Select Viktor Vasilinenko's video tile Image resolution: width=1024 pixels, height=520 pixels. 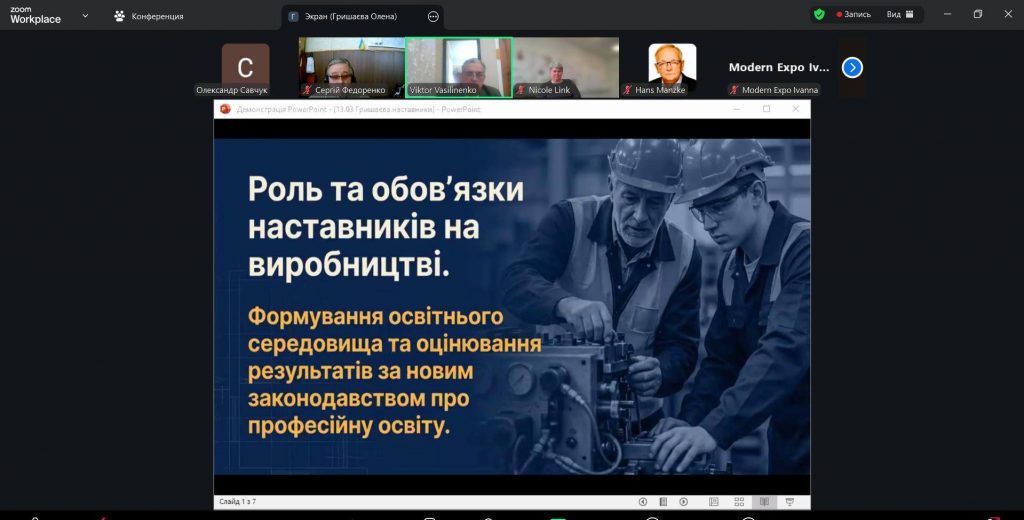click(x=458, y=67)
